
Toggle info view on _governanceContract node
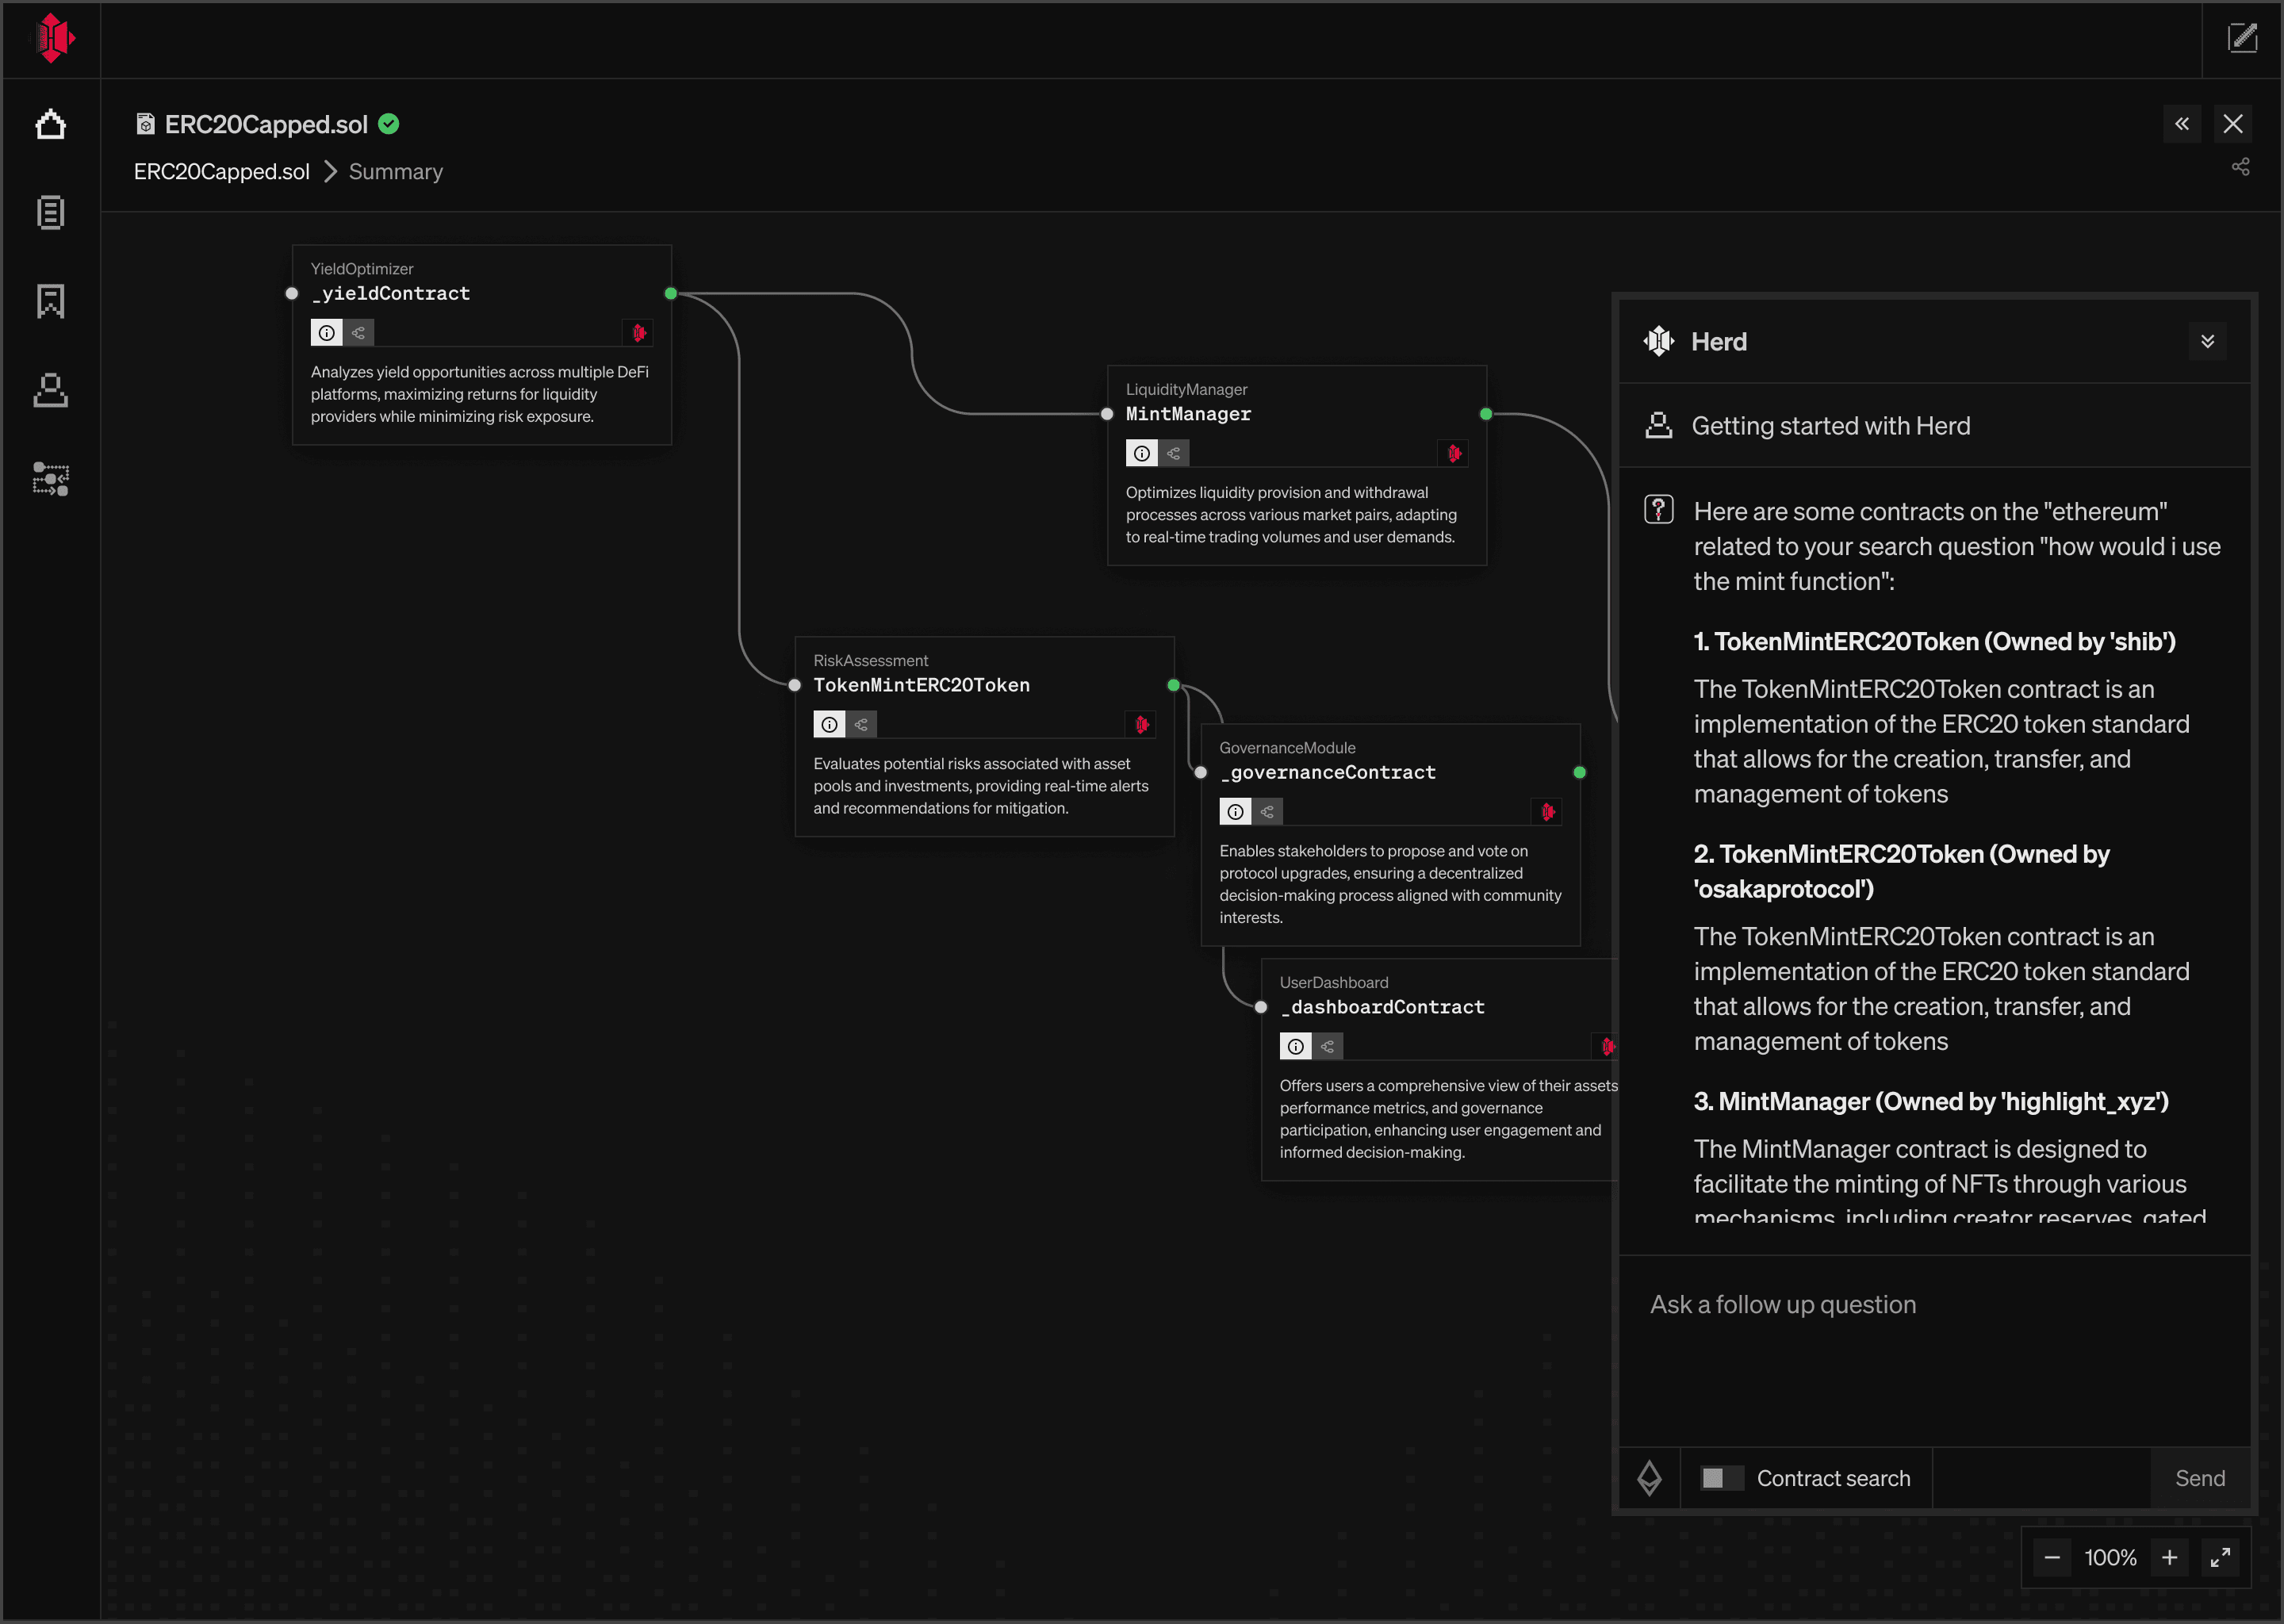pos(1235,812)
